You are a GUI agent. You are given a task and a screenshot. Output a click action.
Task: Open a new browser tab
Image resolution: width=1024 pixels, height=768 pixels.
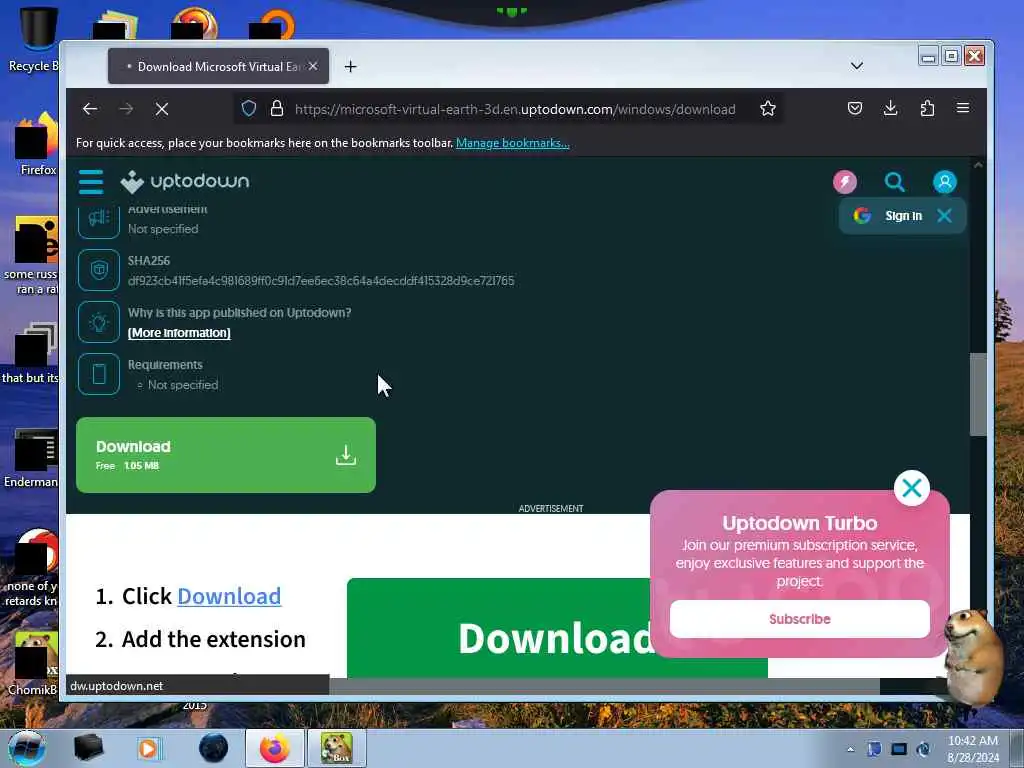click(351, 67)
